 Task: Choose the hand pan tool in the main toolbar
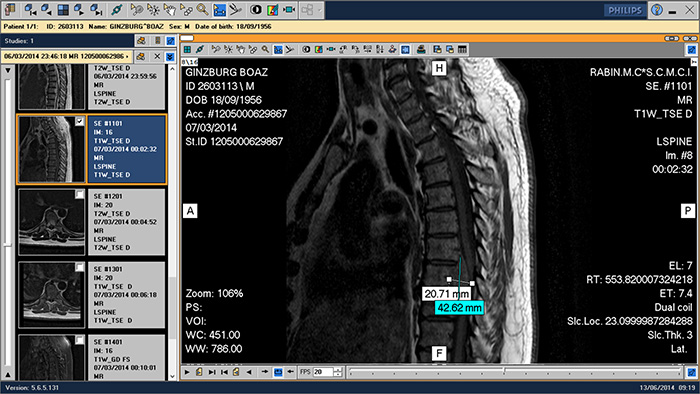point(169,9)
